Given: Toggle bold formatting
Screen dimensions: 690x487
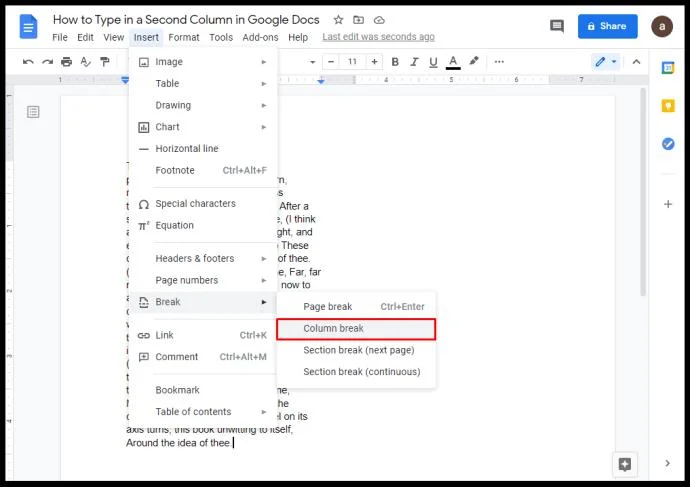Looking at the screenshot, I should click(395, 62).
